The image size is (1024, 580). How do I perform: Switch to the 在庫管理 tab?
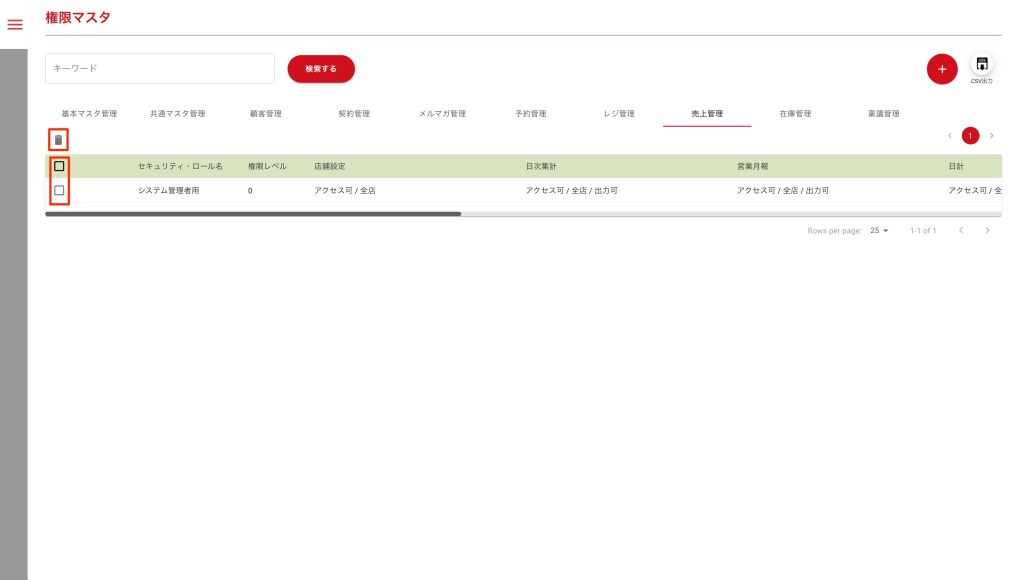(795, 114)
